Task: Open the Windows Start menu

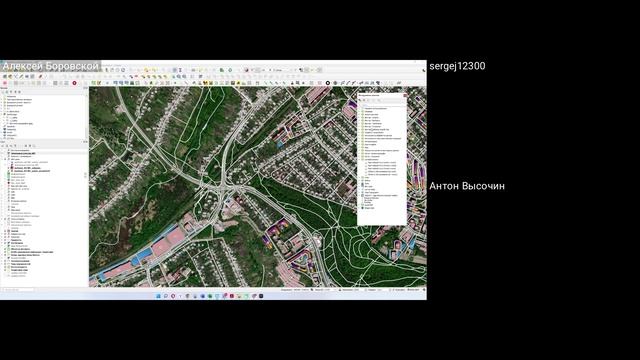Action: (158, 296)
